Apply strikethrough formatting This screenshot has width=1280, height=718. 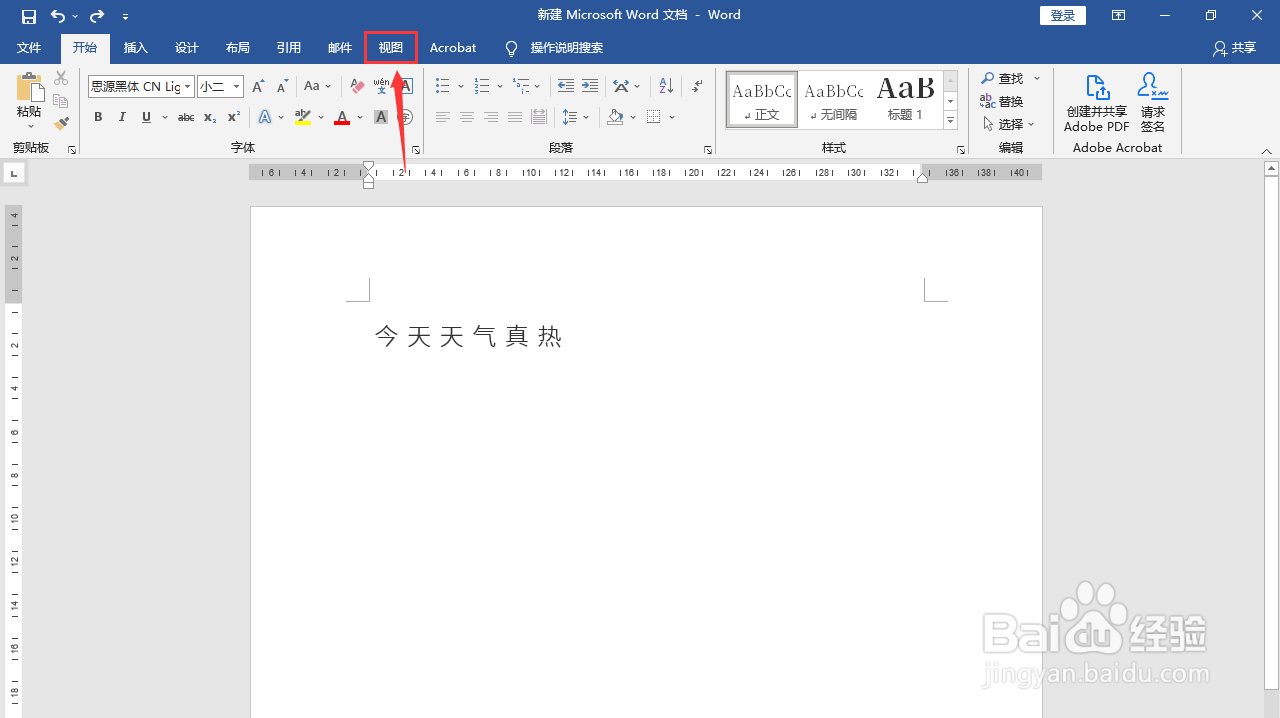(185, 117)
